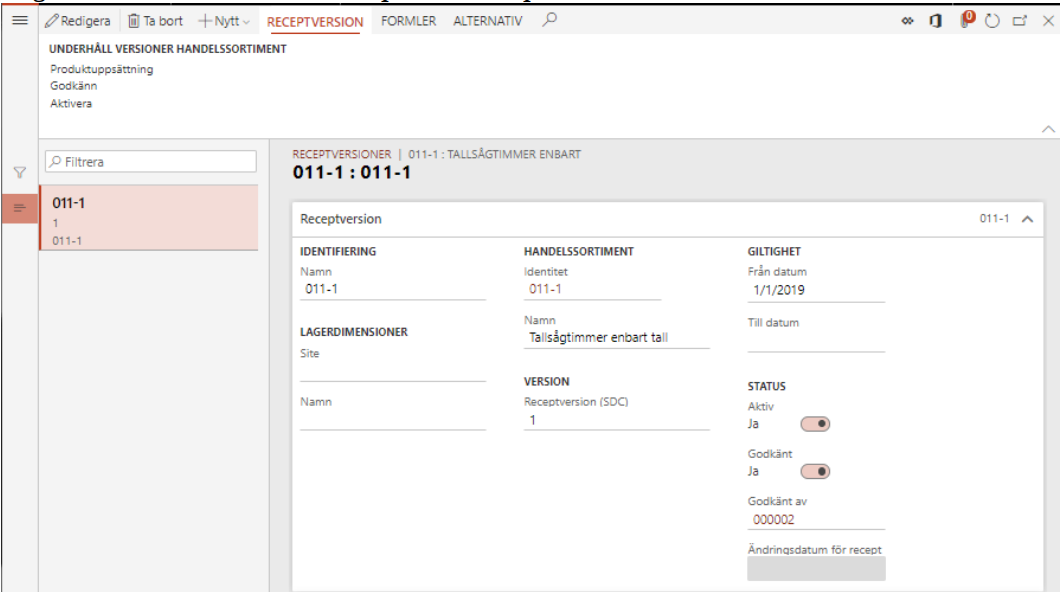Image resolution: width=1063 pixels, height=592 pixels.
Task: Click the Redigera edit button
Action: coord(78,21)
